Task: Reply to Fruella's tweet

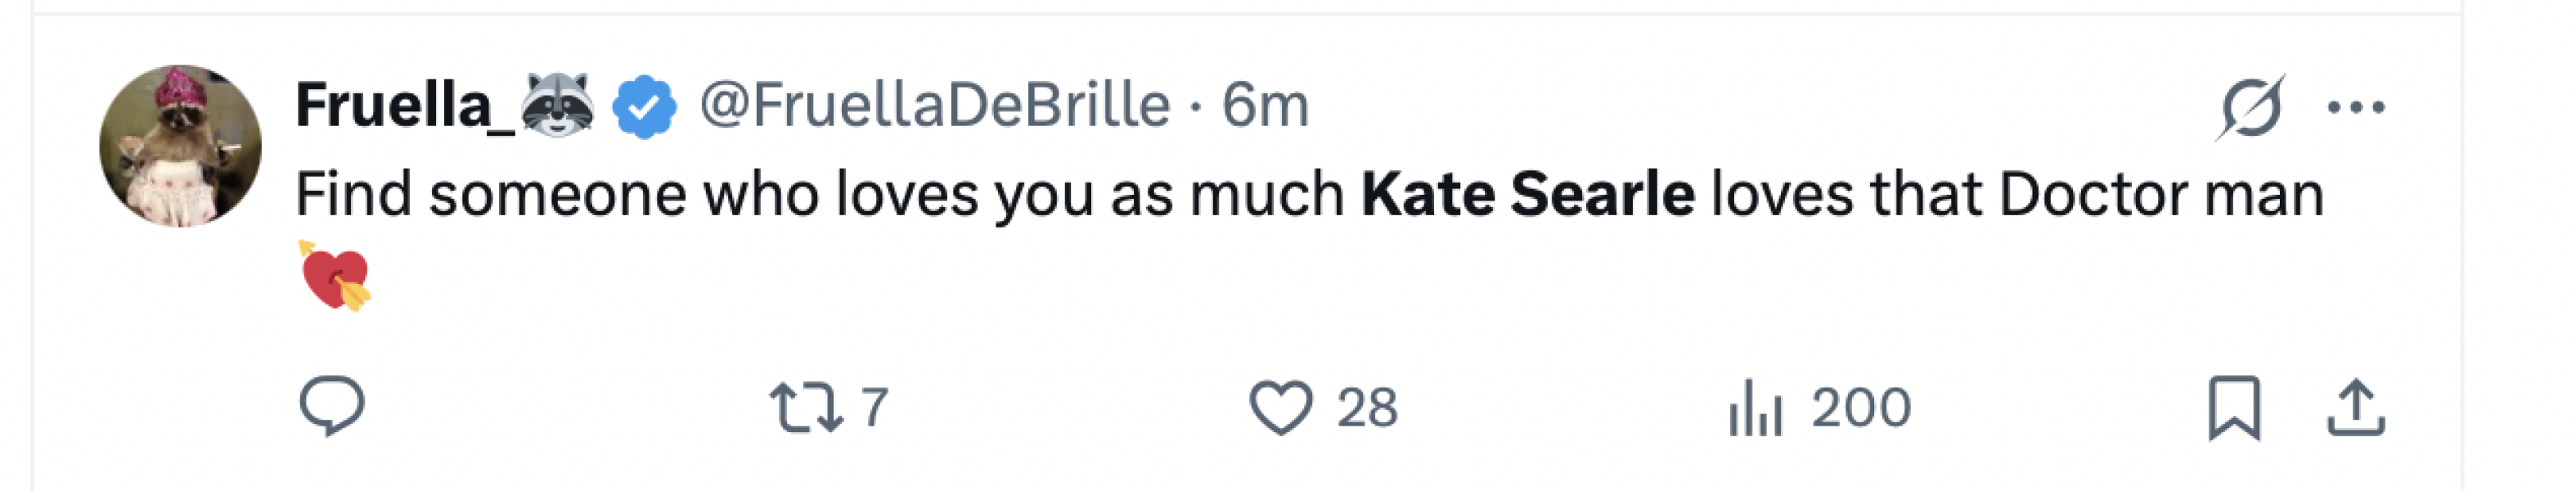Action: [332, 406]
